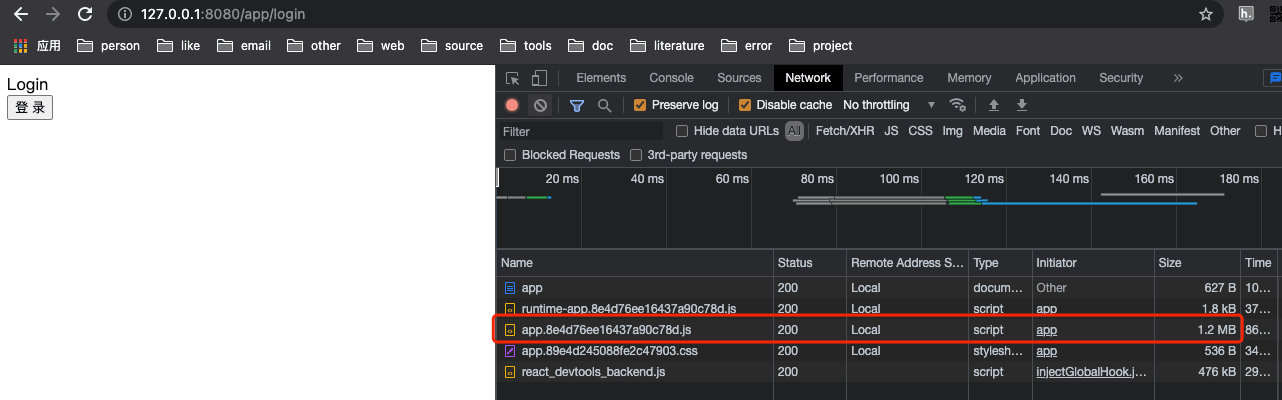Open network conditions wifi icon
The width and height of the screenshot is (1282, 400).
click(958, 105)
